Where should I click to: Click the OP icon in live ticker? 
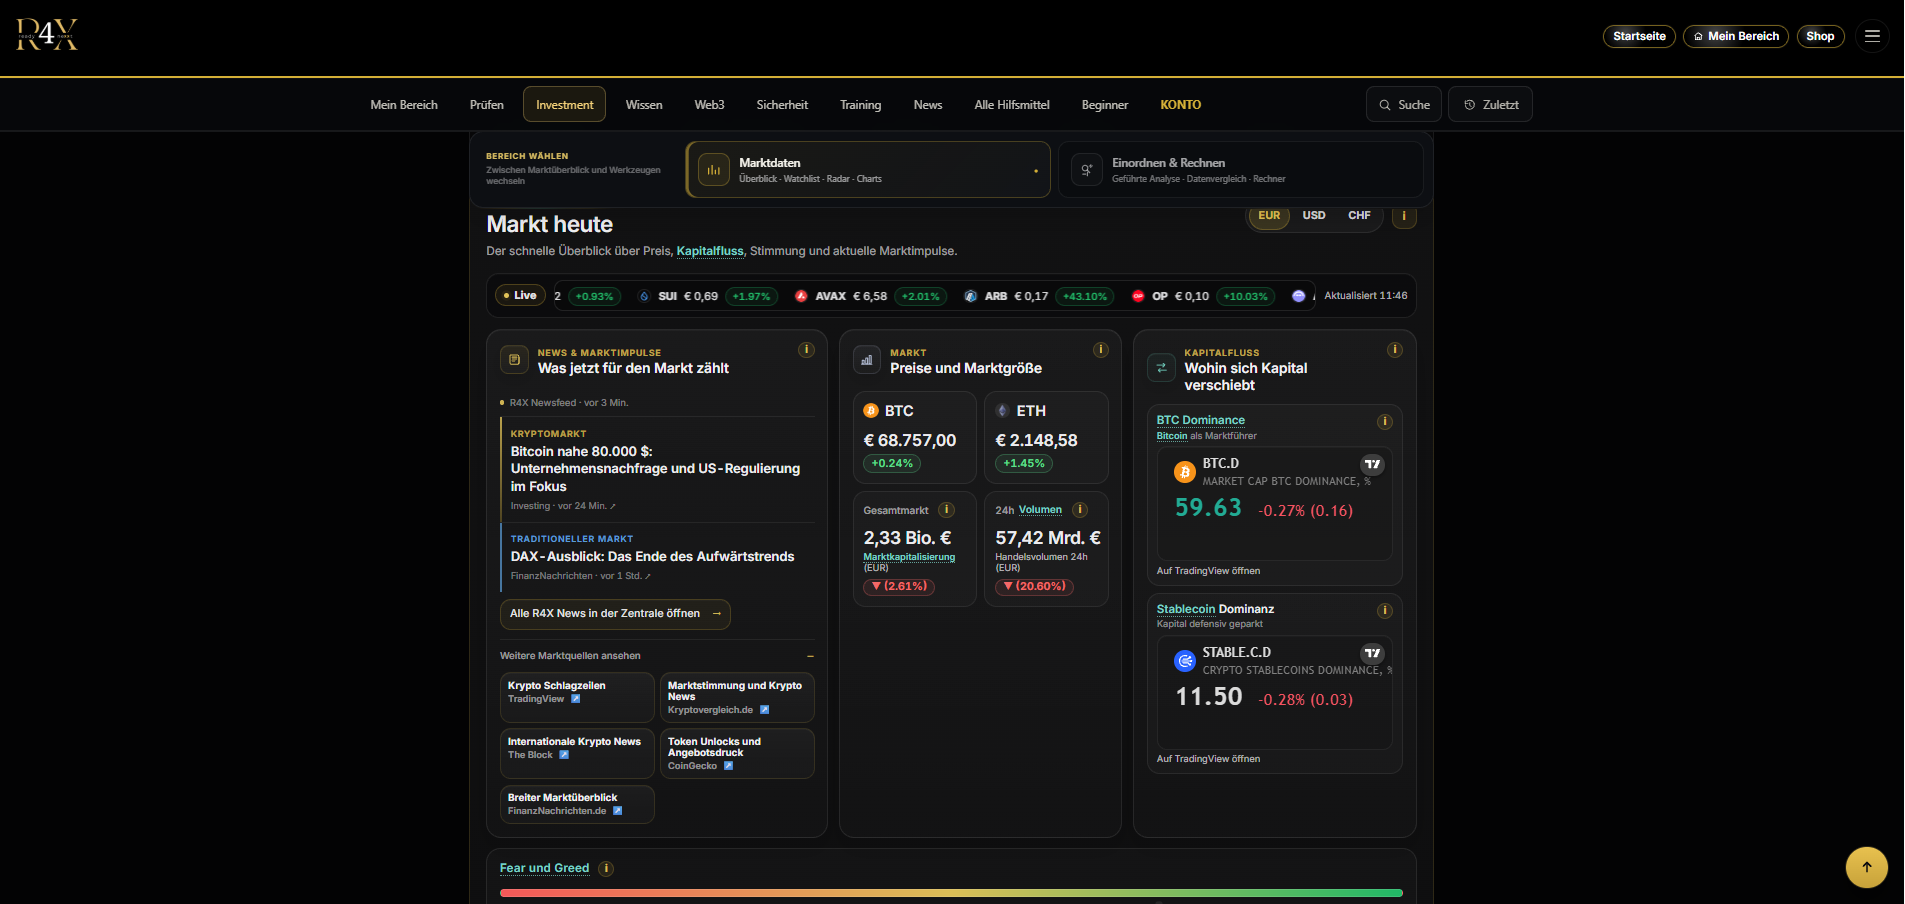click(1138, 296)
